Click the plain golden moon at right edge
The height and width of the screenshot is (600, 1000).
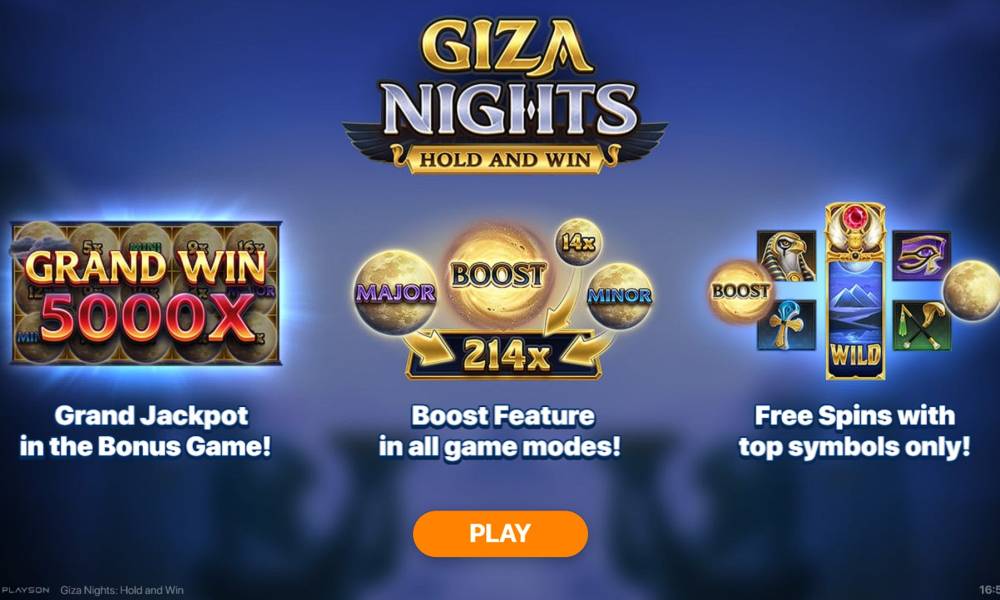[969, 290]
